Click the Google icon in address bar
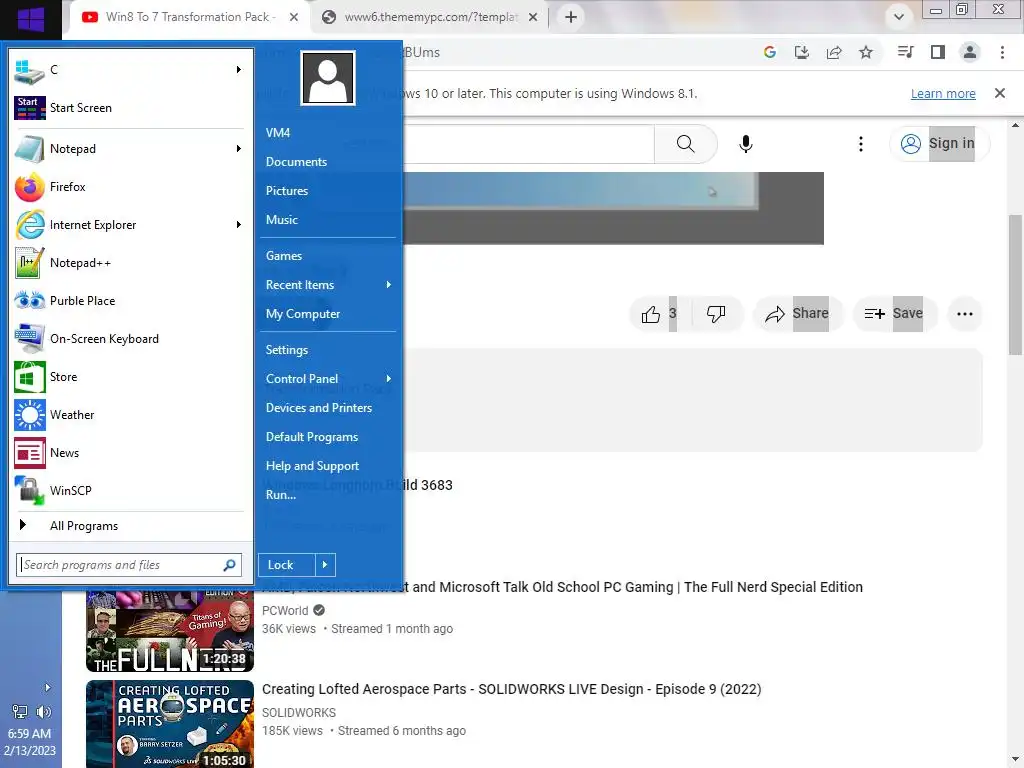This screenshot has height=768, width=1024. pos(769,52)
